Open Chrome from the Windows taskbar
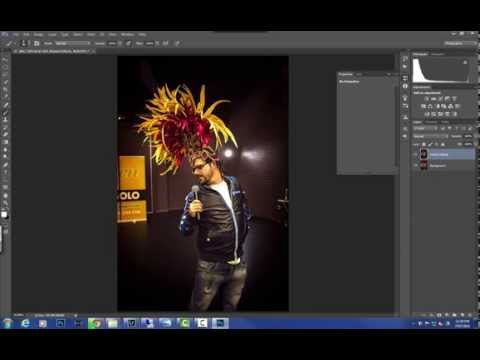The width and height of the screenshot is (480, 360). [96, 323]
